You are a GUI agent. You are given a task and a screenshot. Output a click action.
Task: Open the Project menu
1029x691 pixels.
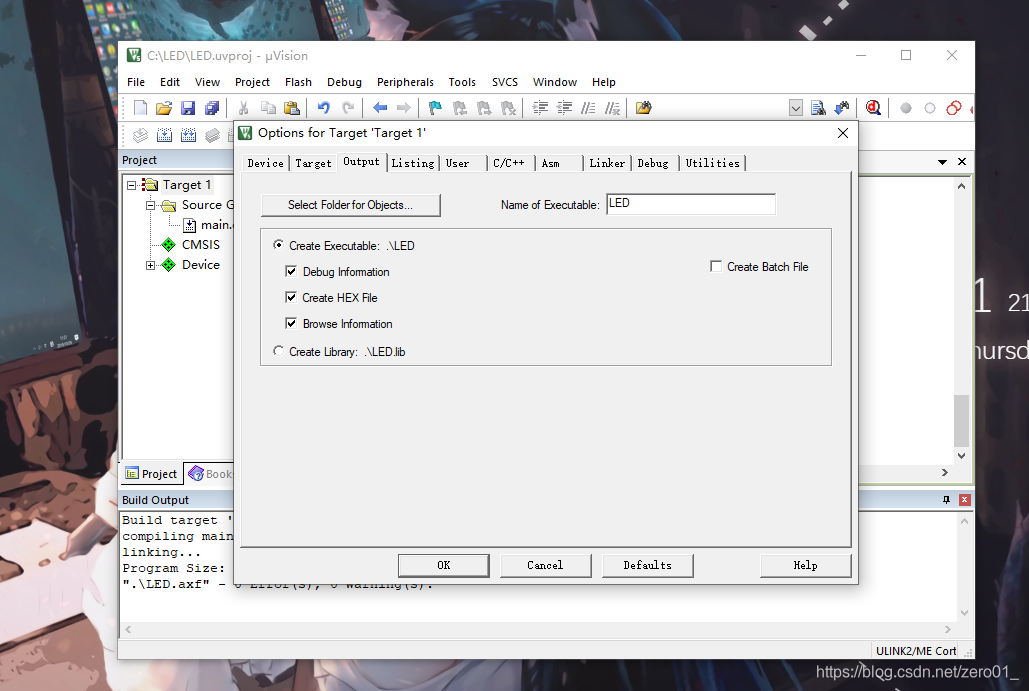tap(252, 82)
